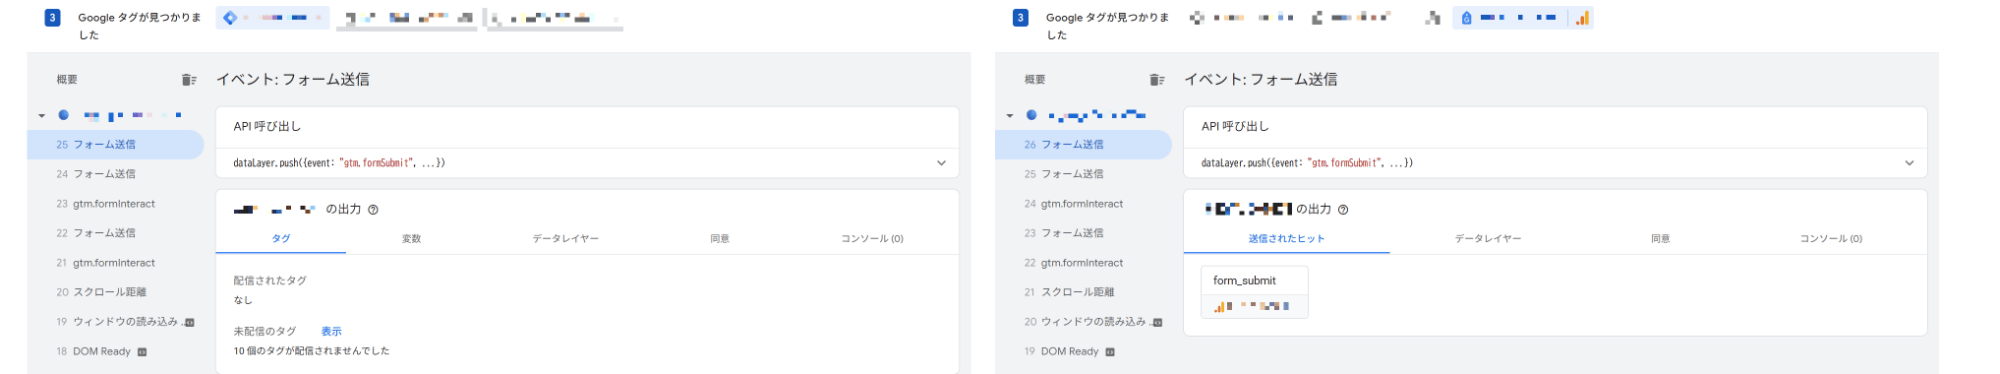
Task: Select event 24 フォーム送信
Action: click(115, 174)
